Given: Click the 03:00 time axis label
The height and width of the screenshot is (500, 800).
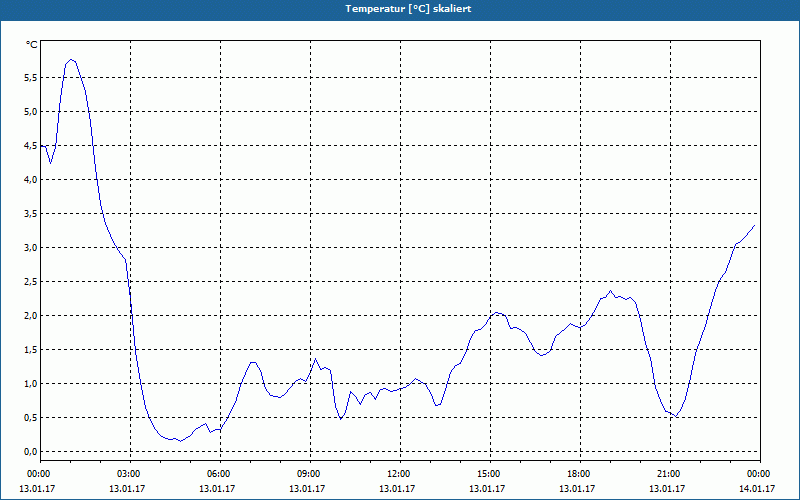Looking at the screenshot, I should [x=128, y=474].
